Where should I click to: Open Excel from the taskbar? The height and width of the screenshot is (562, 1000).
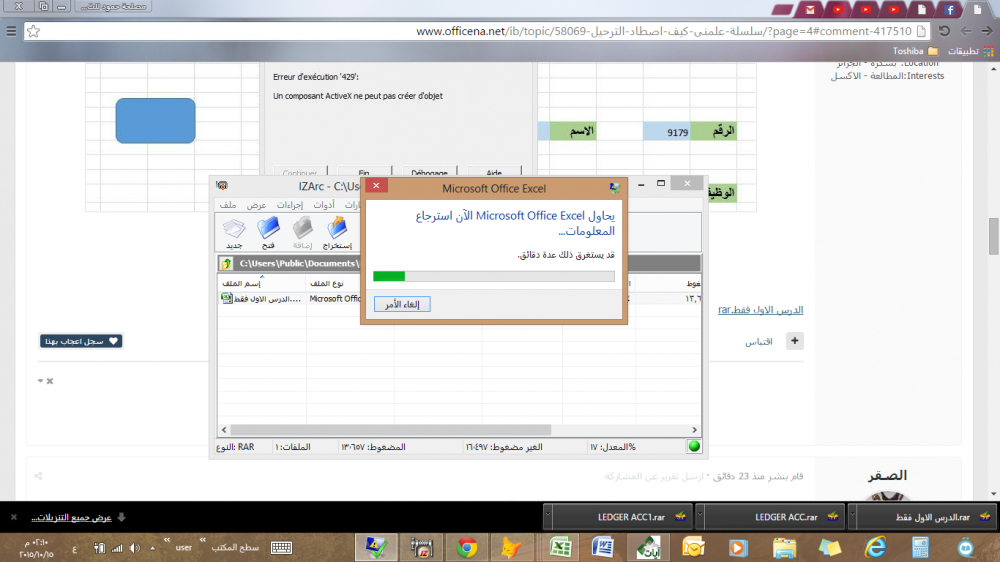(x=560, y=547)
